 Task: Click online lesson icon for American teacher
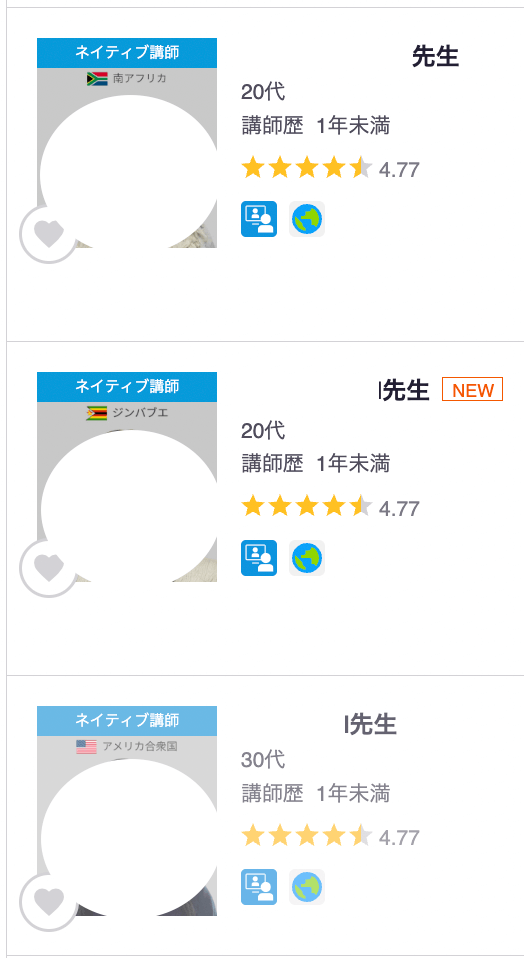259,887
